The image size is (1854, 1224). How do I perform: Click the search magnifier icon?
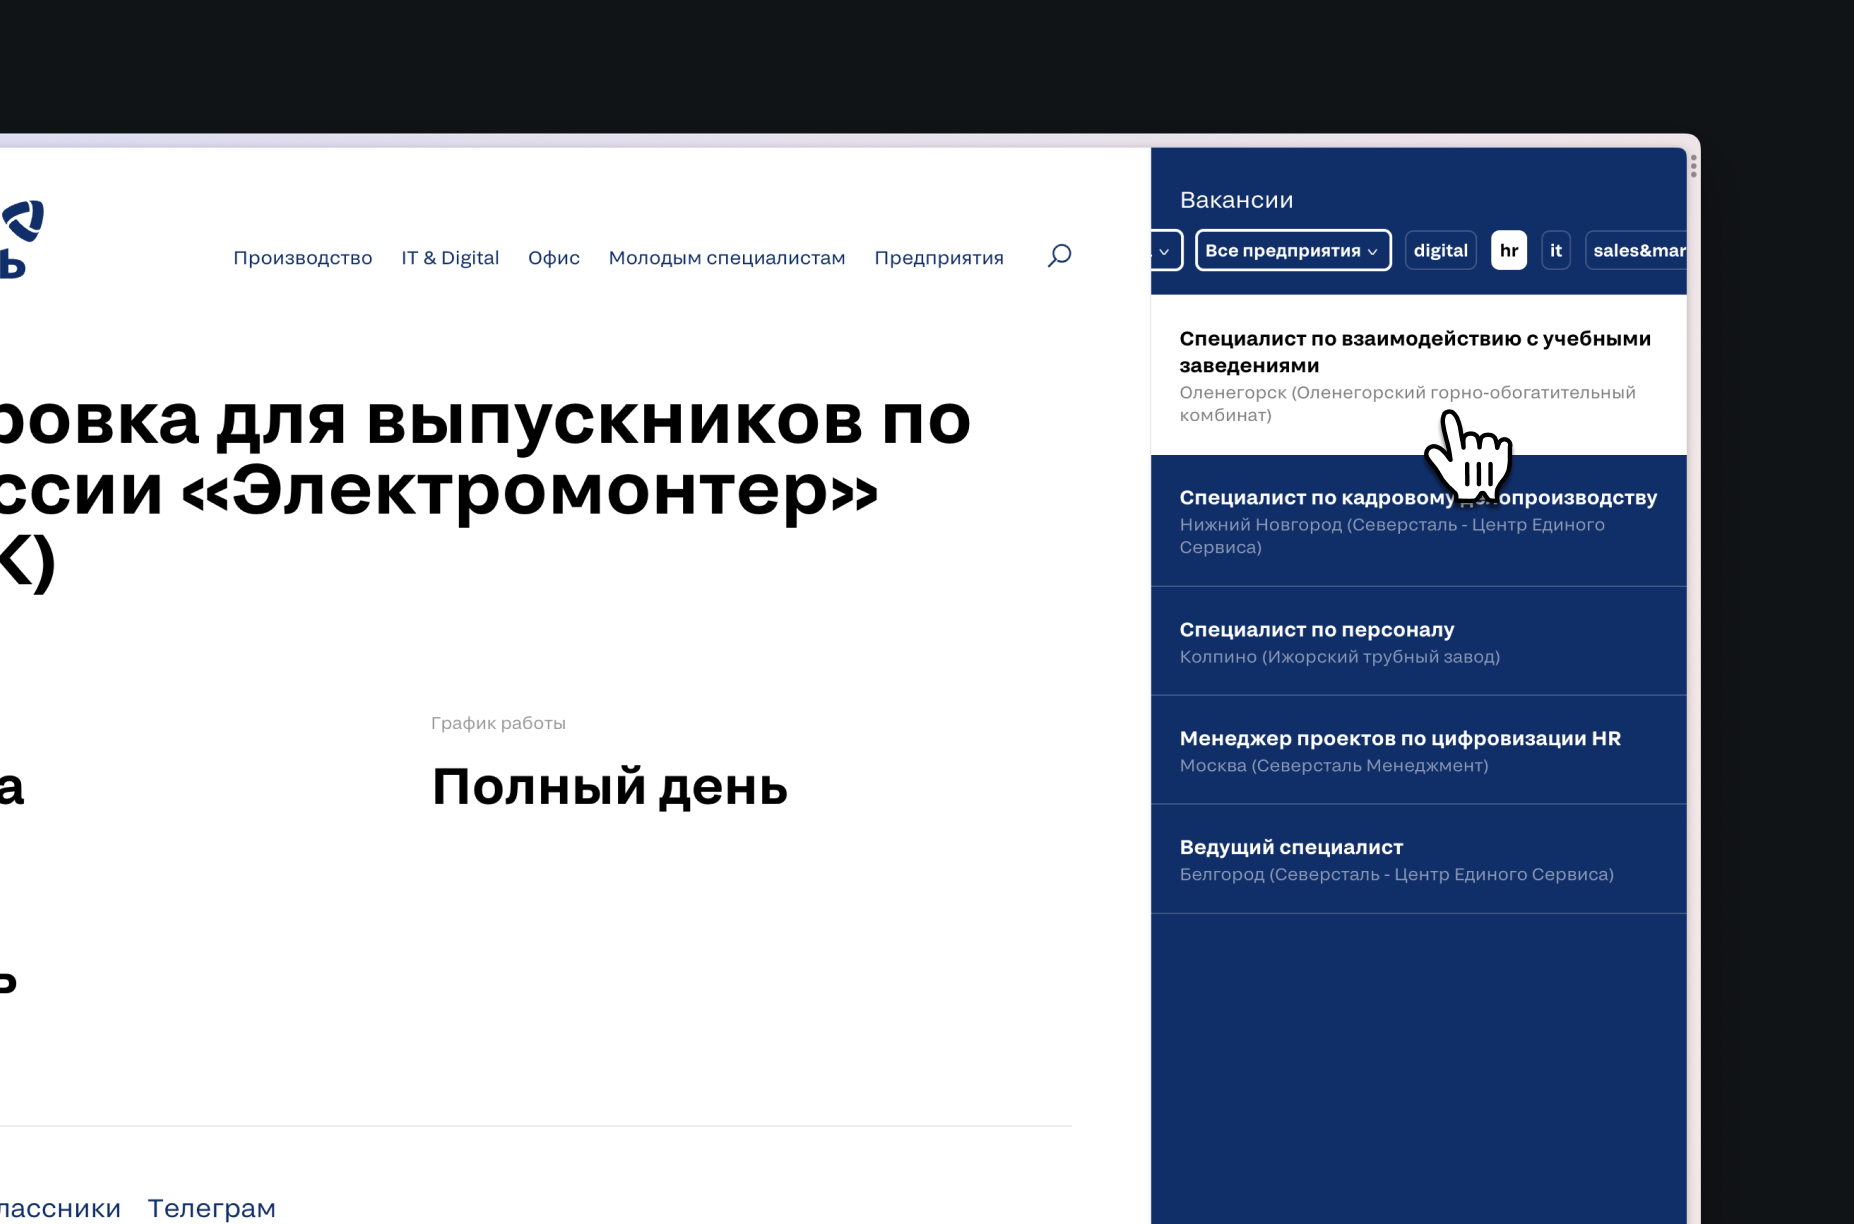(x=1059, y=256)
